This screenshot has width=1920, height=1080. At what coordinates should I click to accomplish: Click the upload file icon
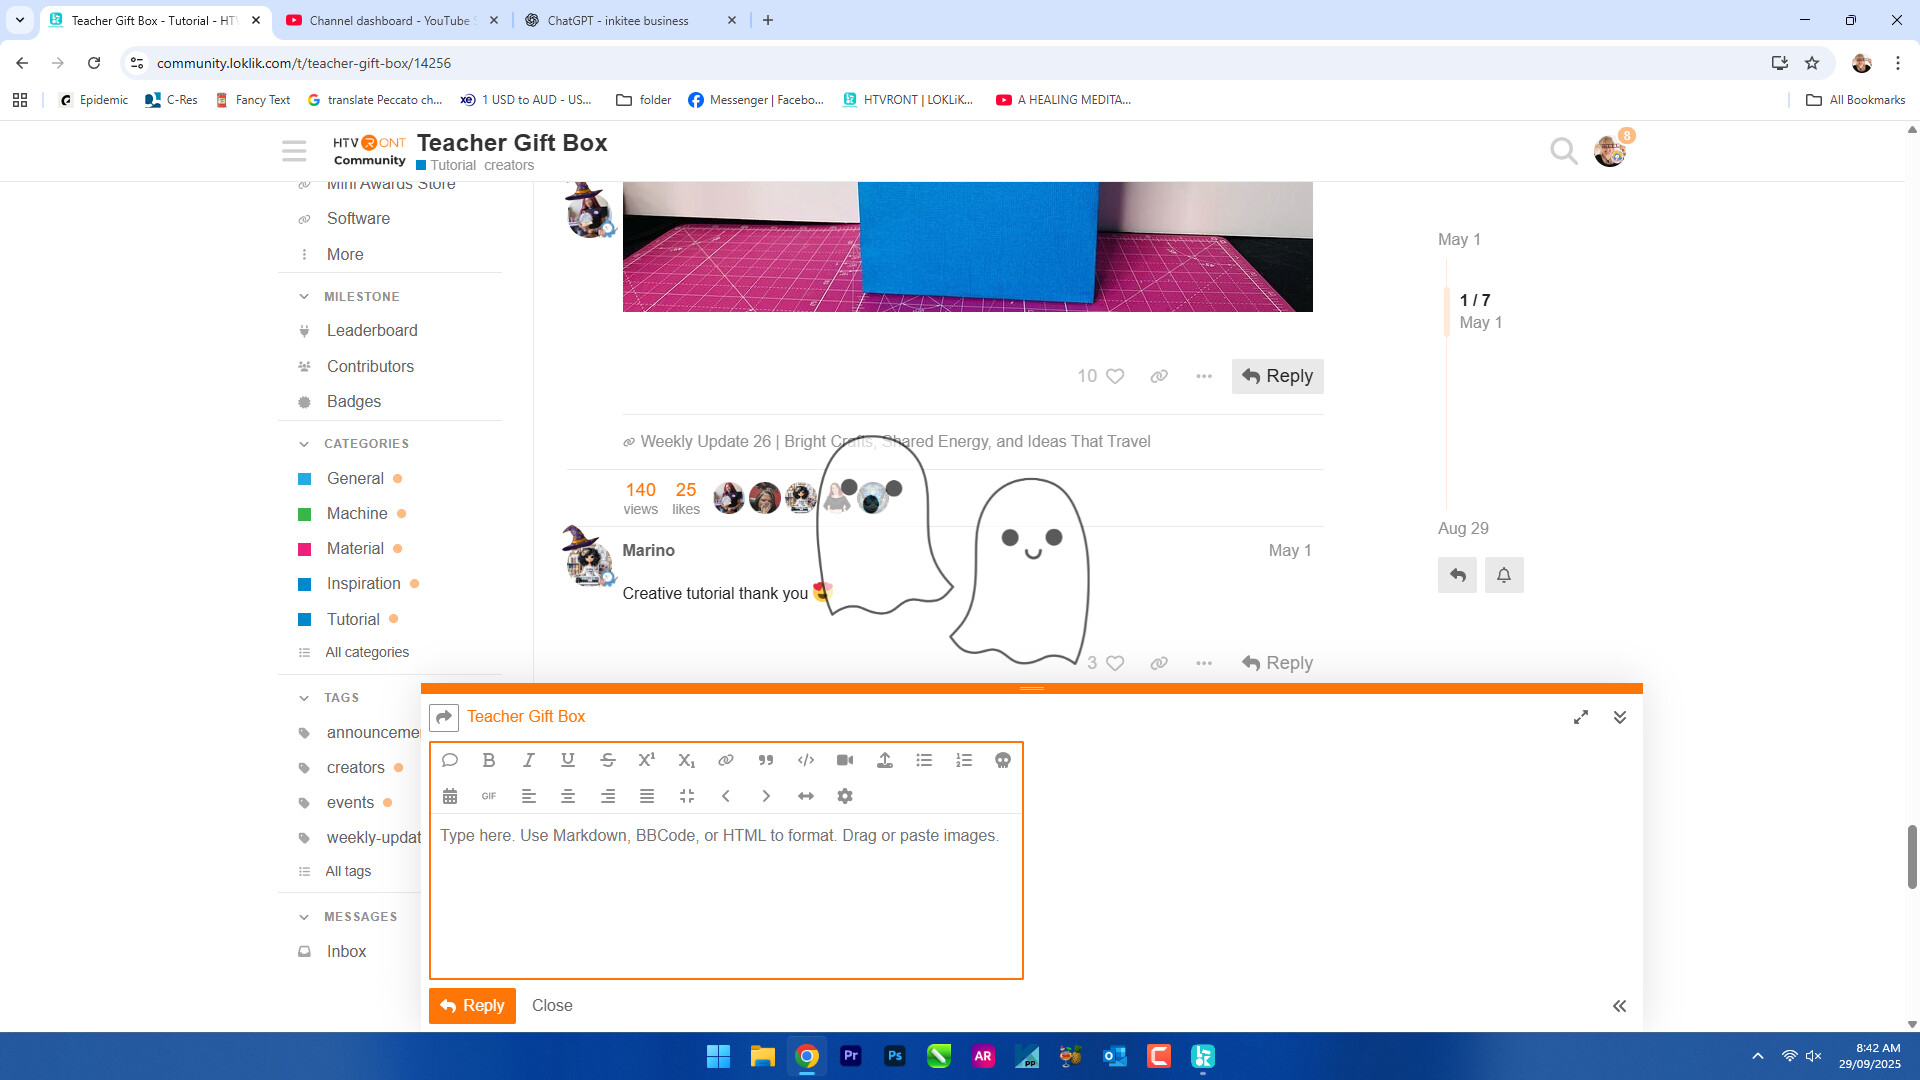884,760
